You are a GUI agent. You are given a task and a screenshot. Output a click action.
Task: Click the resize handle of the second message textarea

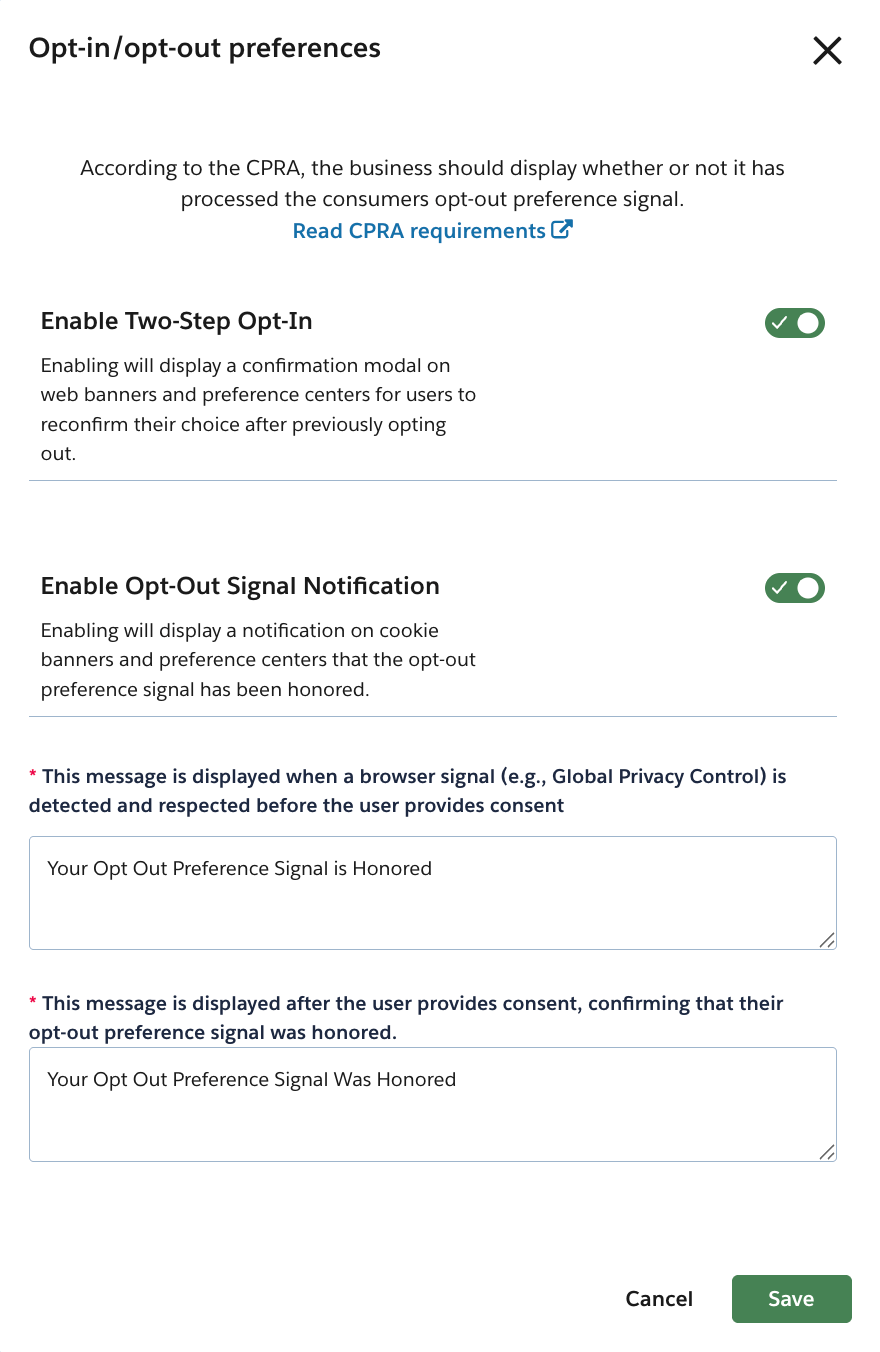click(x=827, y=1153)
